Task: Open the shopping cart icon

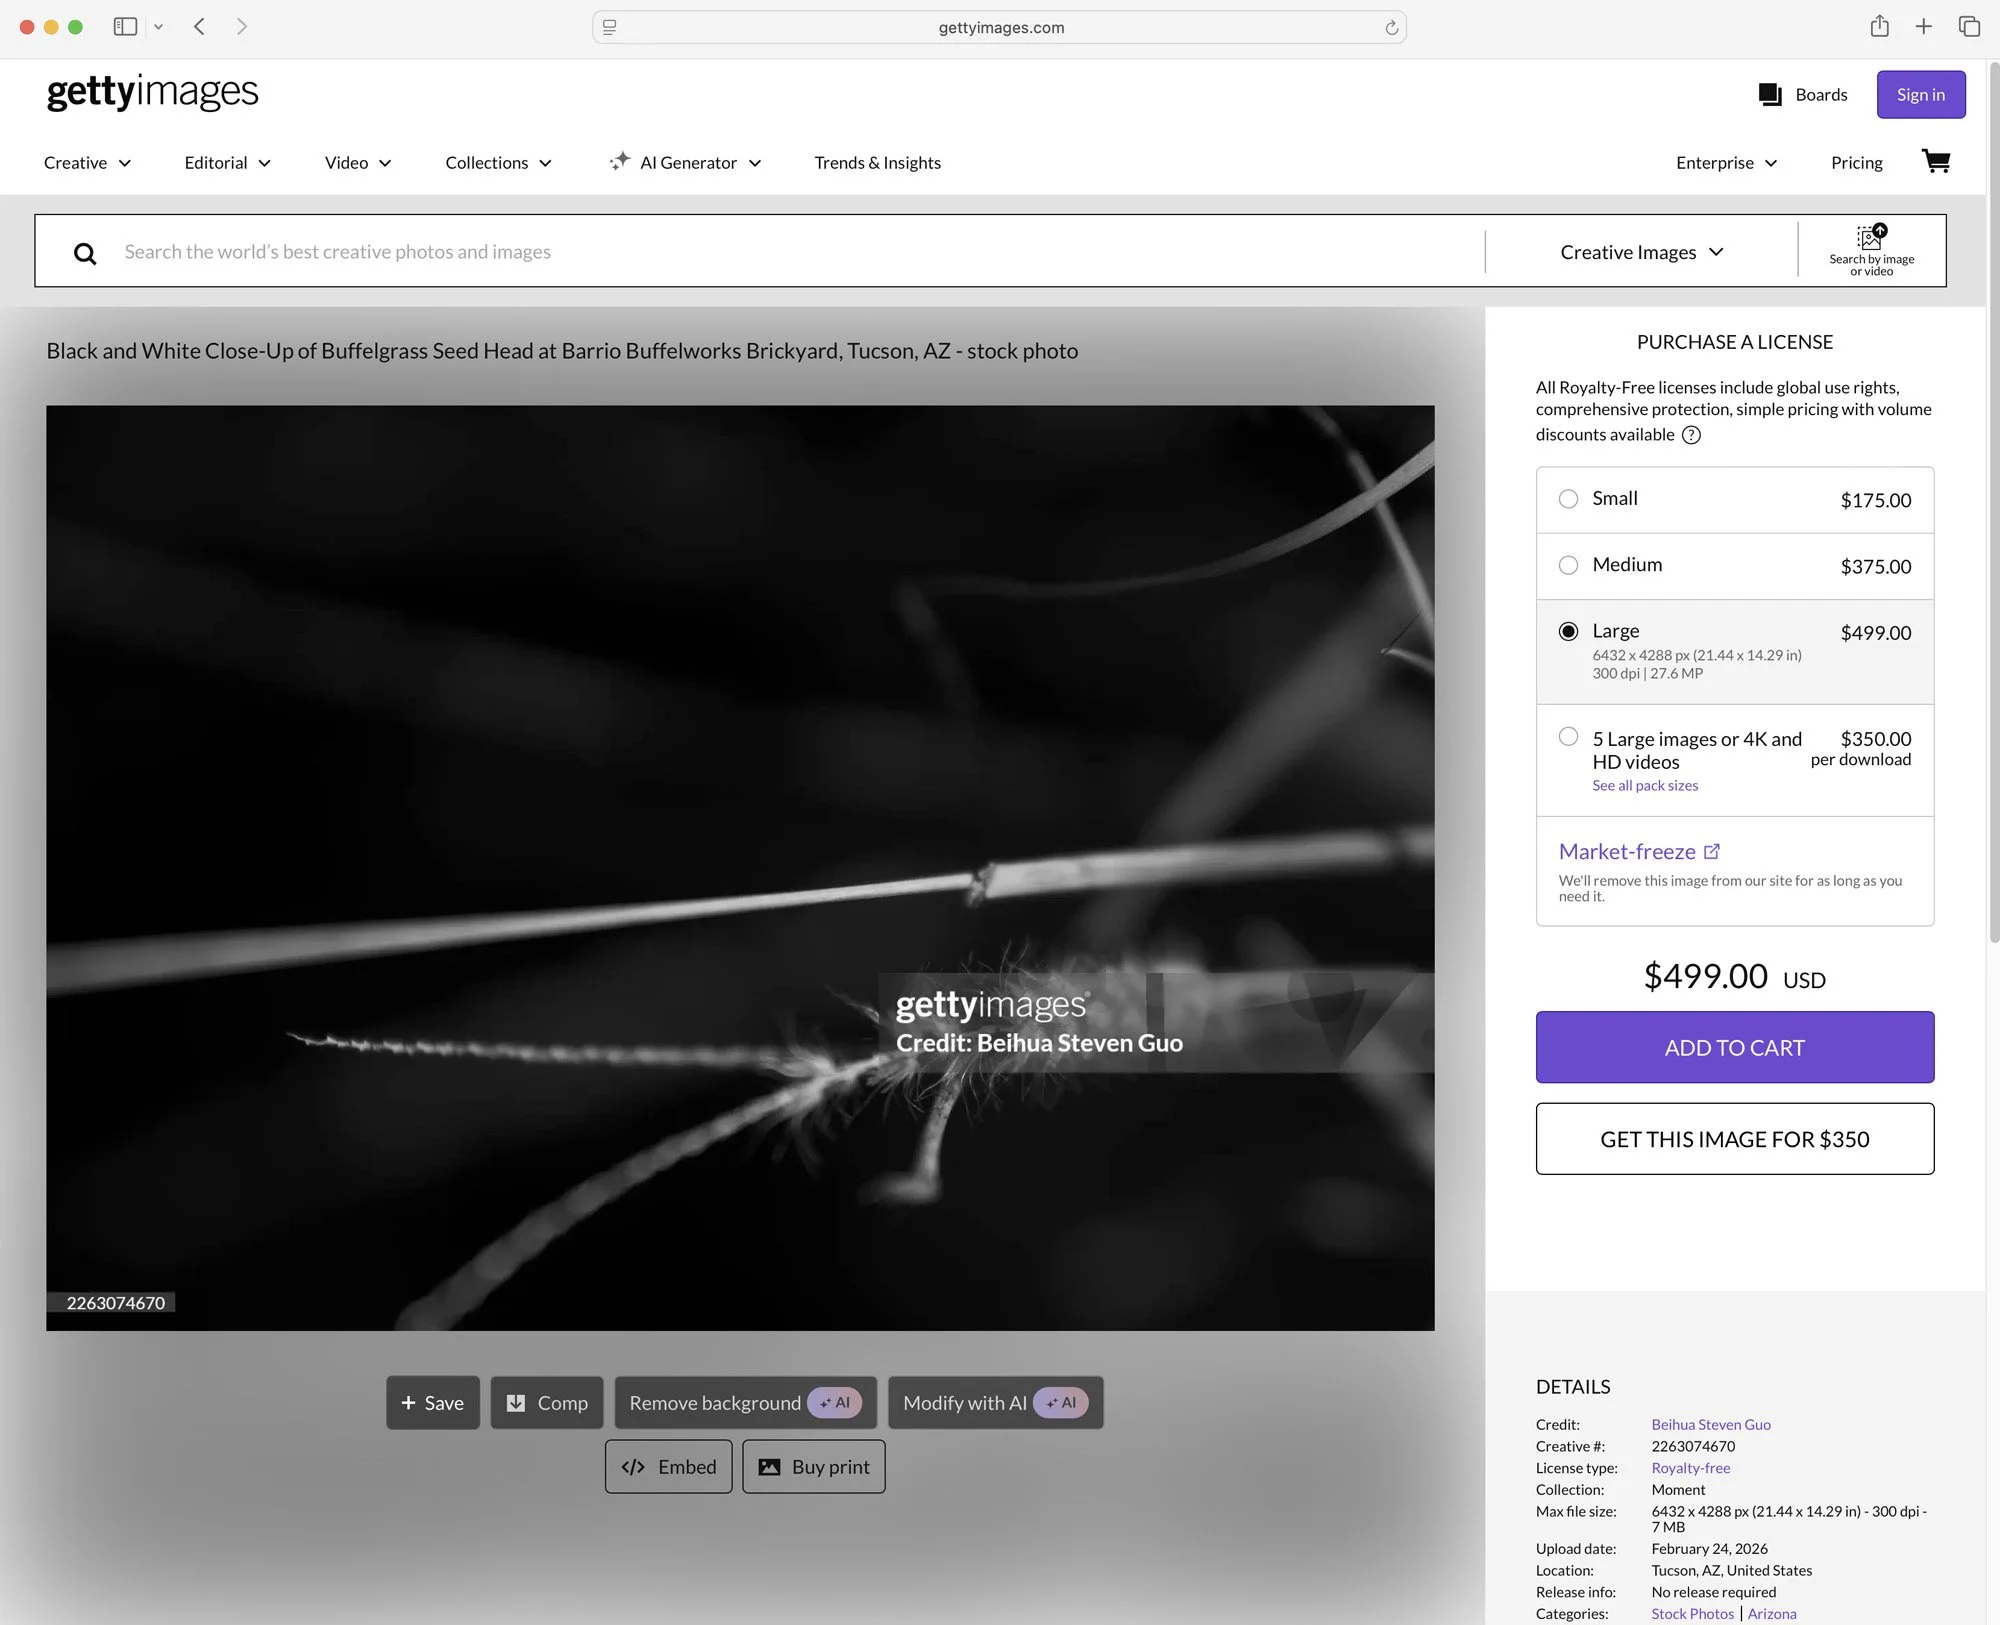Action: point(1935,161)
